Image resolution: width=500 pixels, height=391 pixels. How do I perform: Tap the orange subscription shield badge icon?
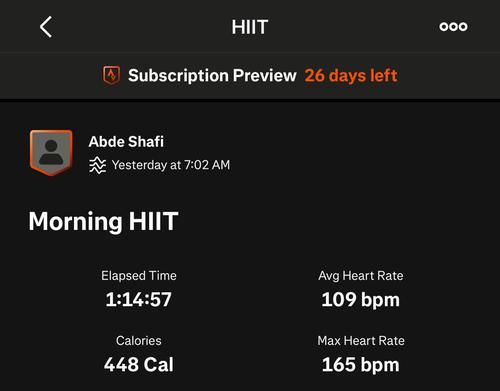pos(111,75)
